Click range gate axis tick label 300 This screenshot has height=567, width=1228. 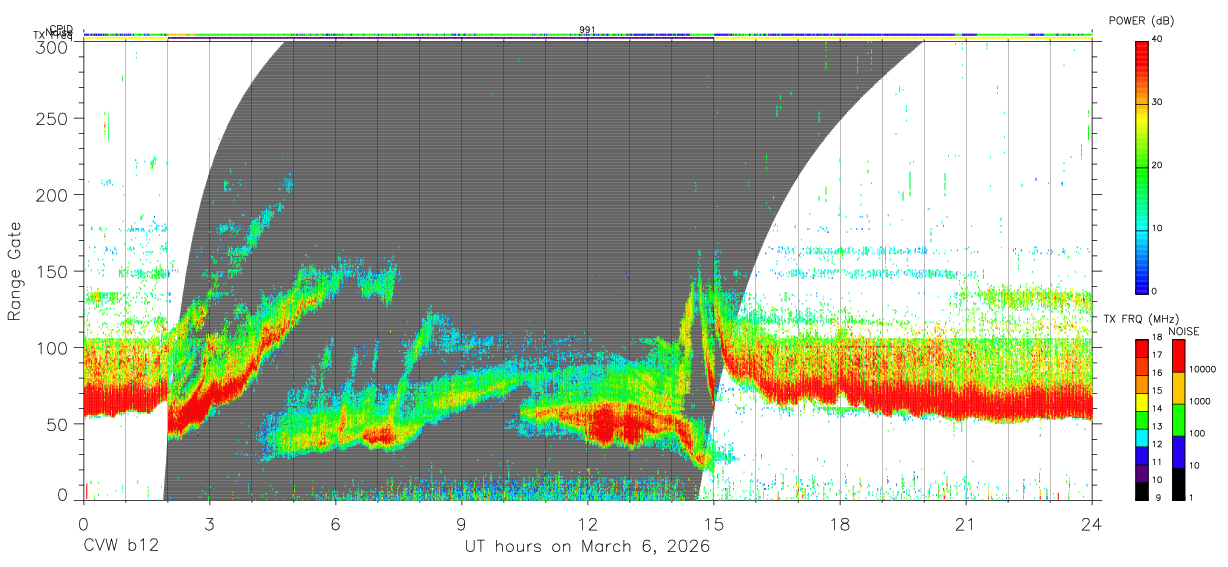(54, 46)
